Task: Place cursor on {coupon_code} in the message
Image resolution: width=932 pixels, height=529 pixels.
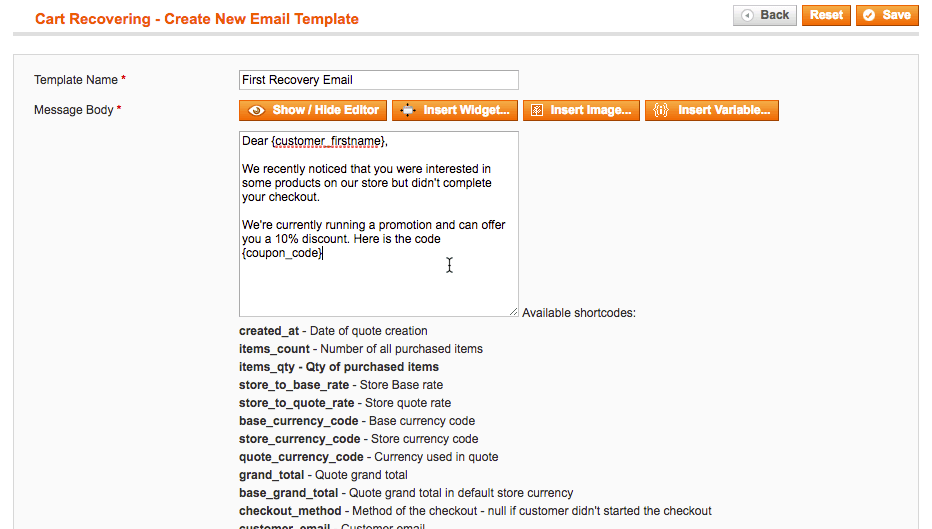Action: click(281, 253)
